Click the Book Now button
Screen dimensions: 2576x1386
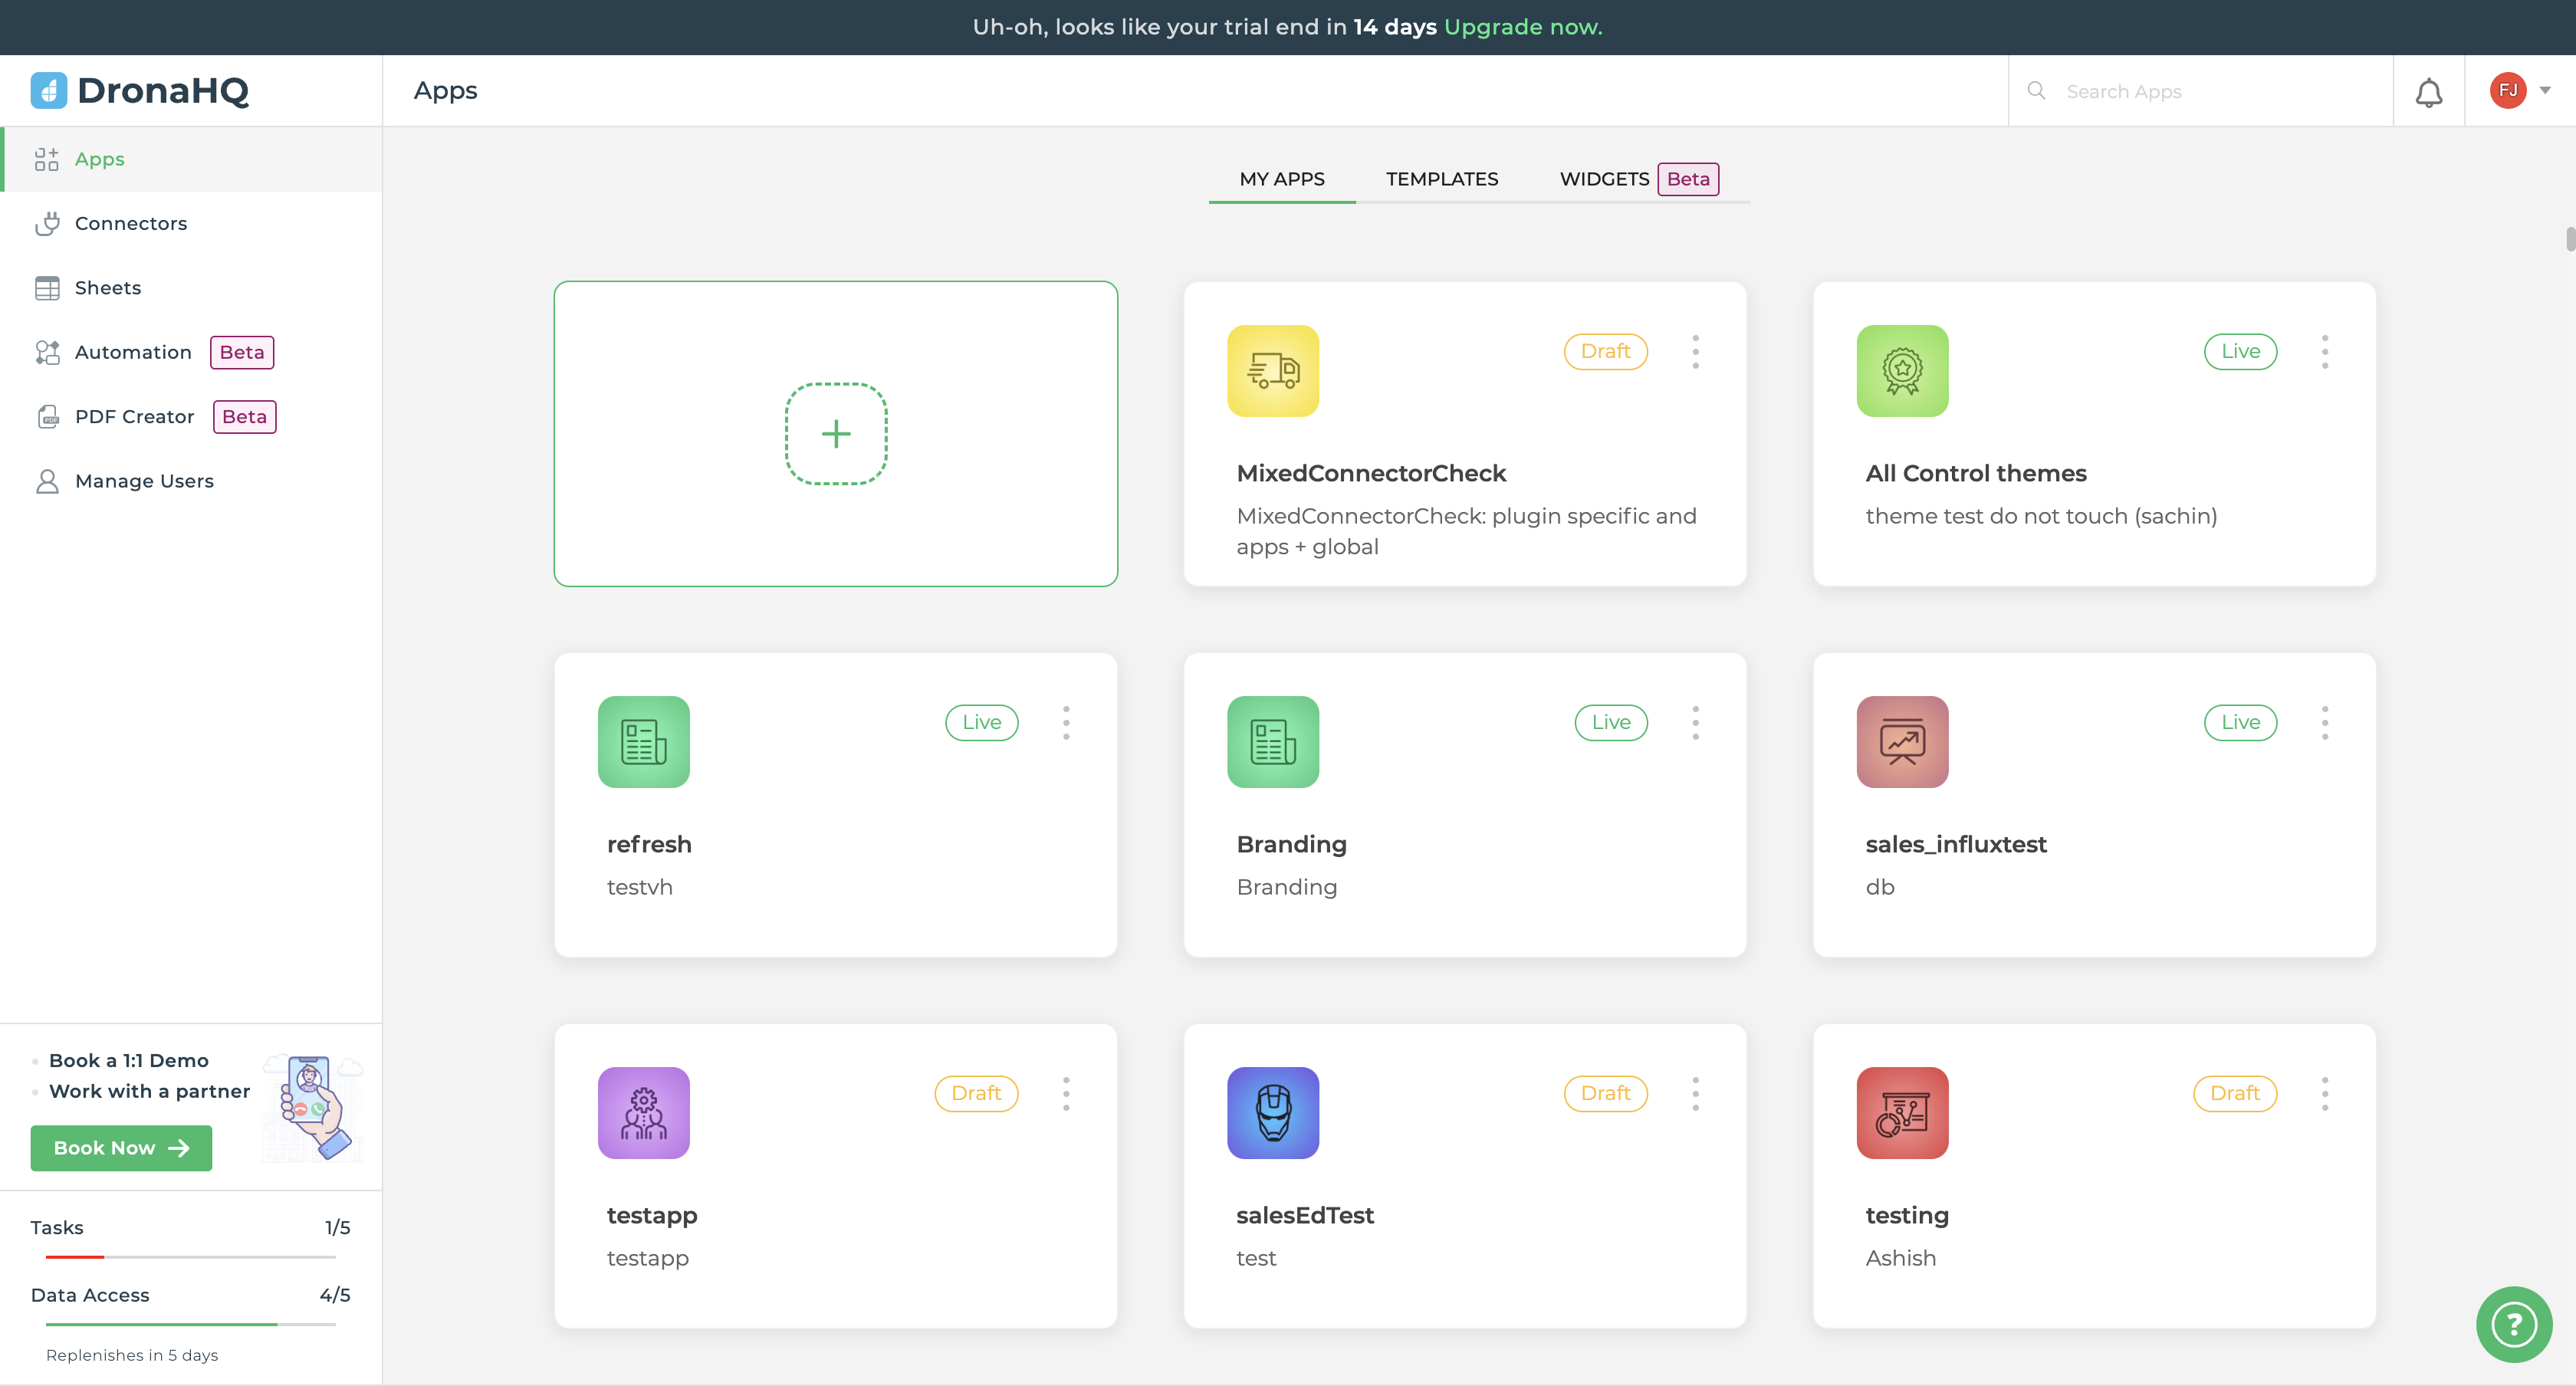tap(121, 1148)
